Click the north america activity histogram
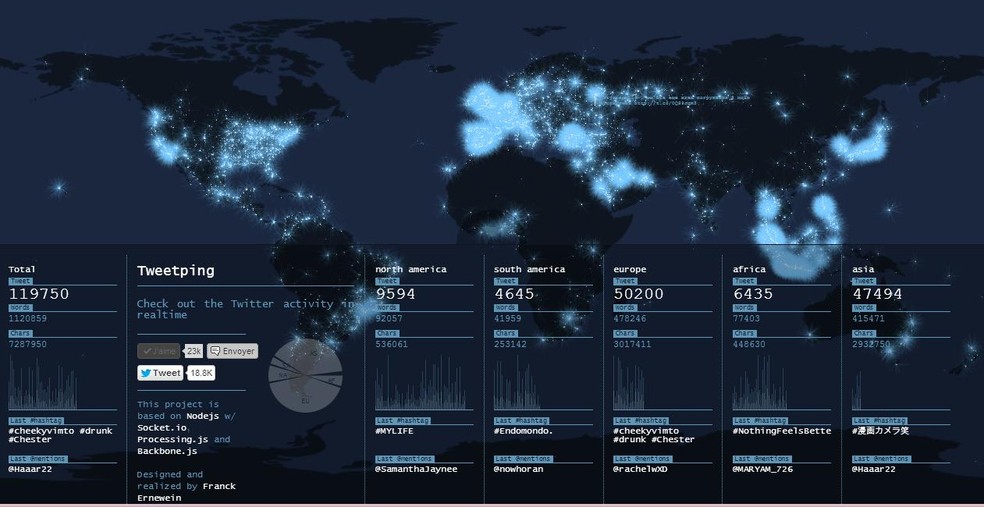Screen dimensions: 984x507 click(x=421, y=383)
